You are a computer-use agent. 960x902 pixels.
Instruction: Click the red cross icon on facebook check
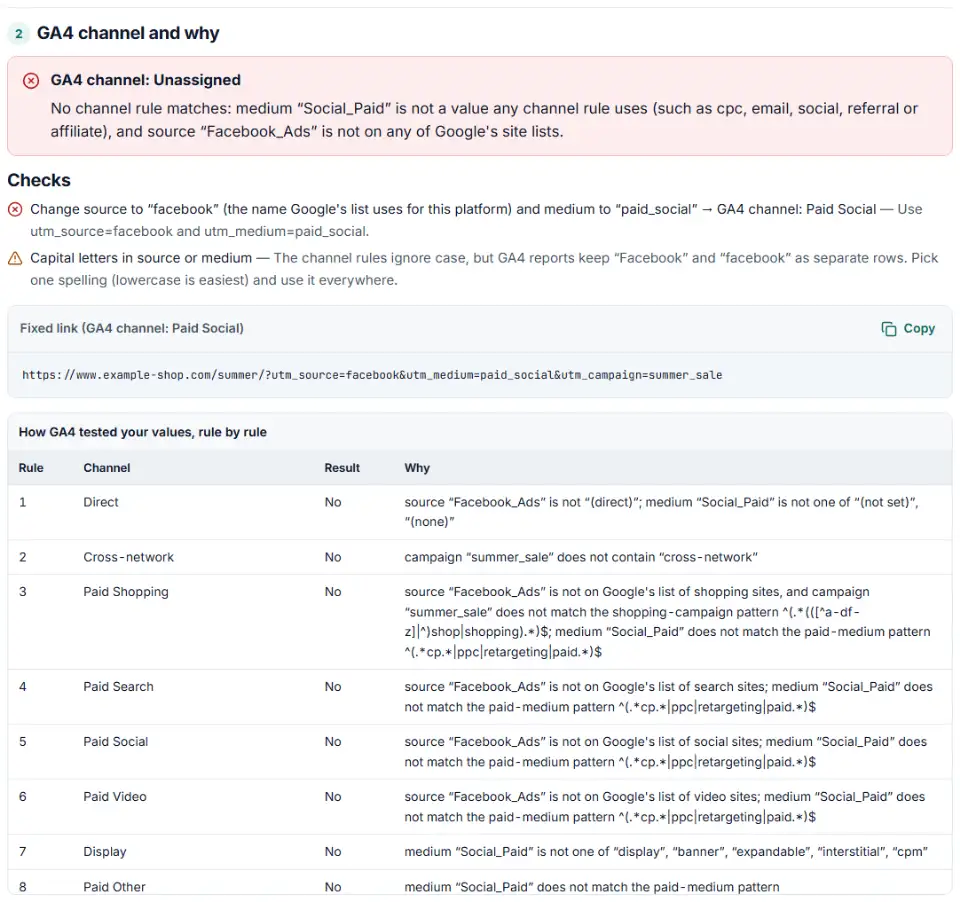click(x=15, y=209)
